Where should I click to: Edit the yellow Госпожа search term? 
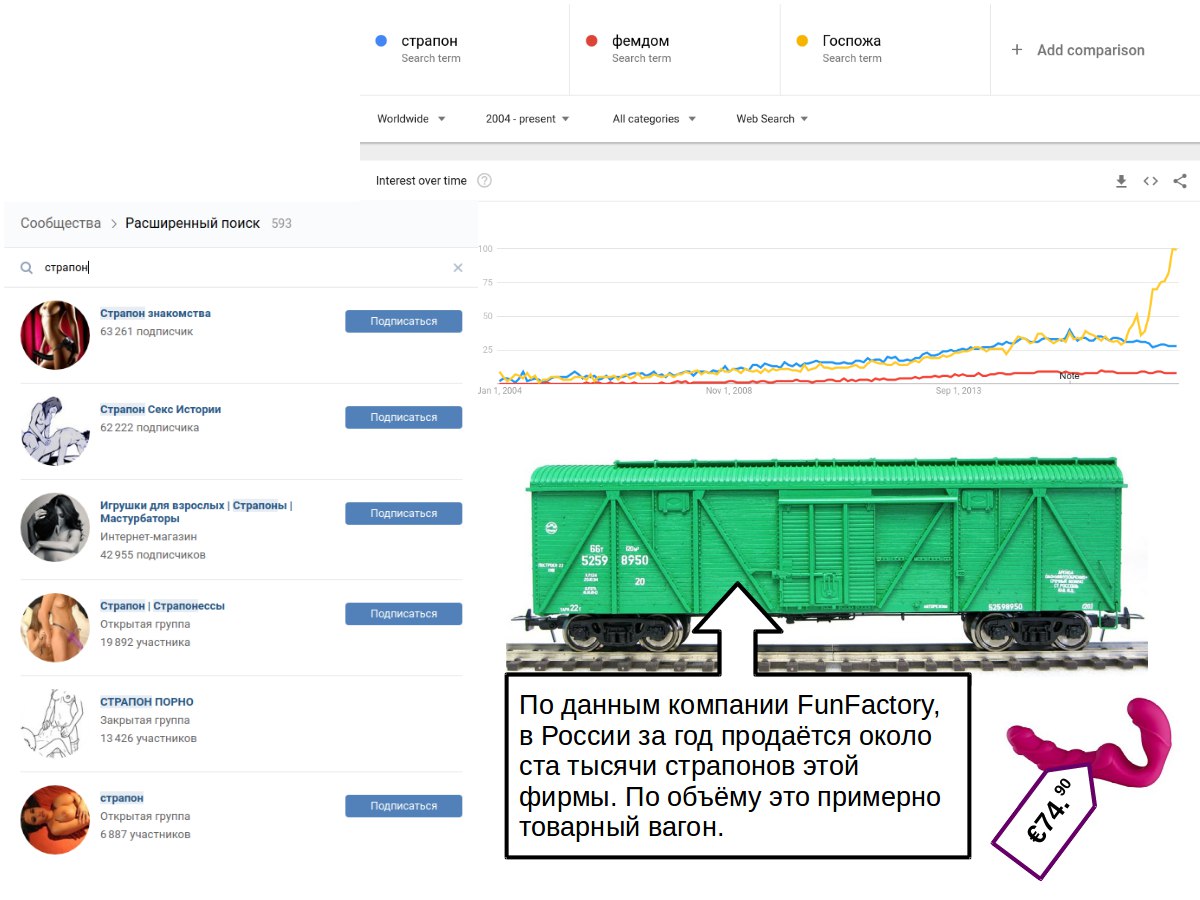click(x=852, y=41)
